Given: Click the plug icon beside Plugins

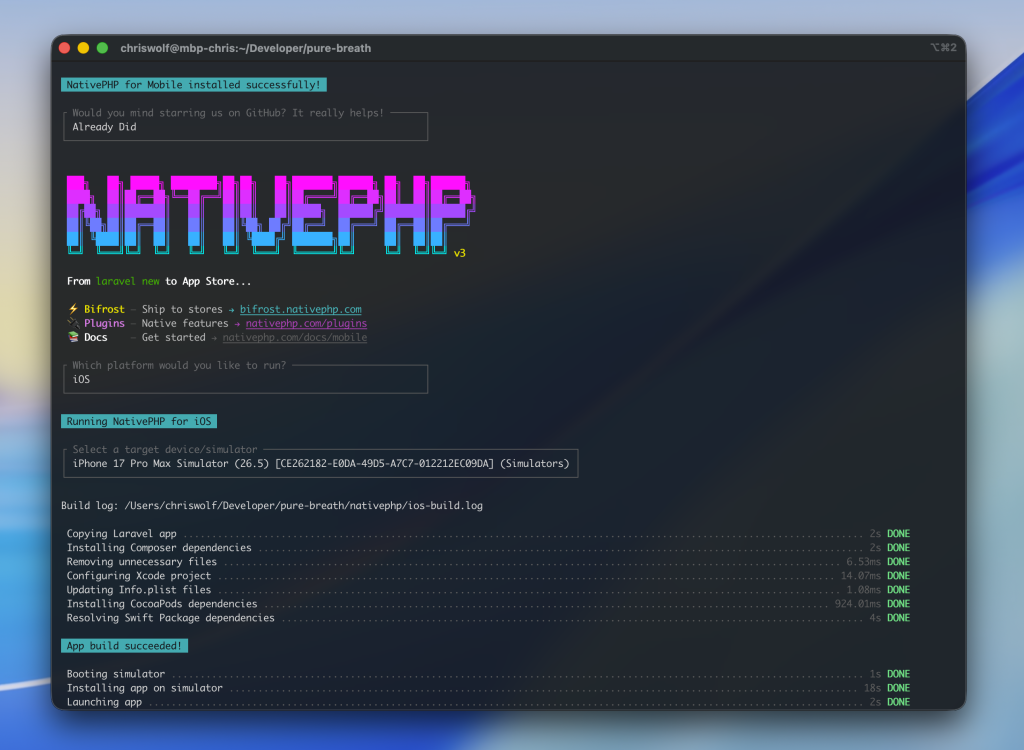Looking at the screenshot, I should point(73,323).
